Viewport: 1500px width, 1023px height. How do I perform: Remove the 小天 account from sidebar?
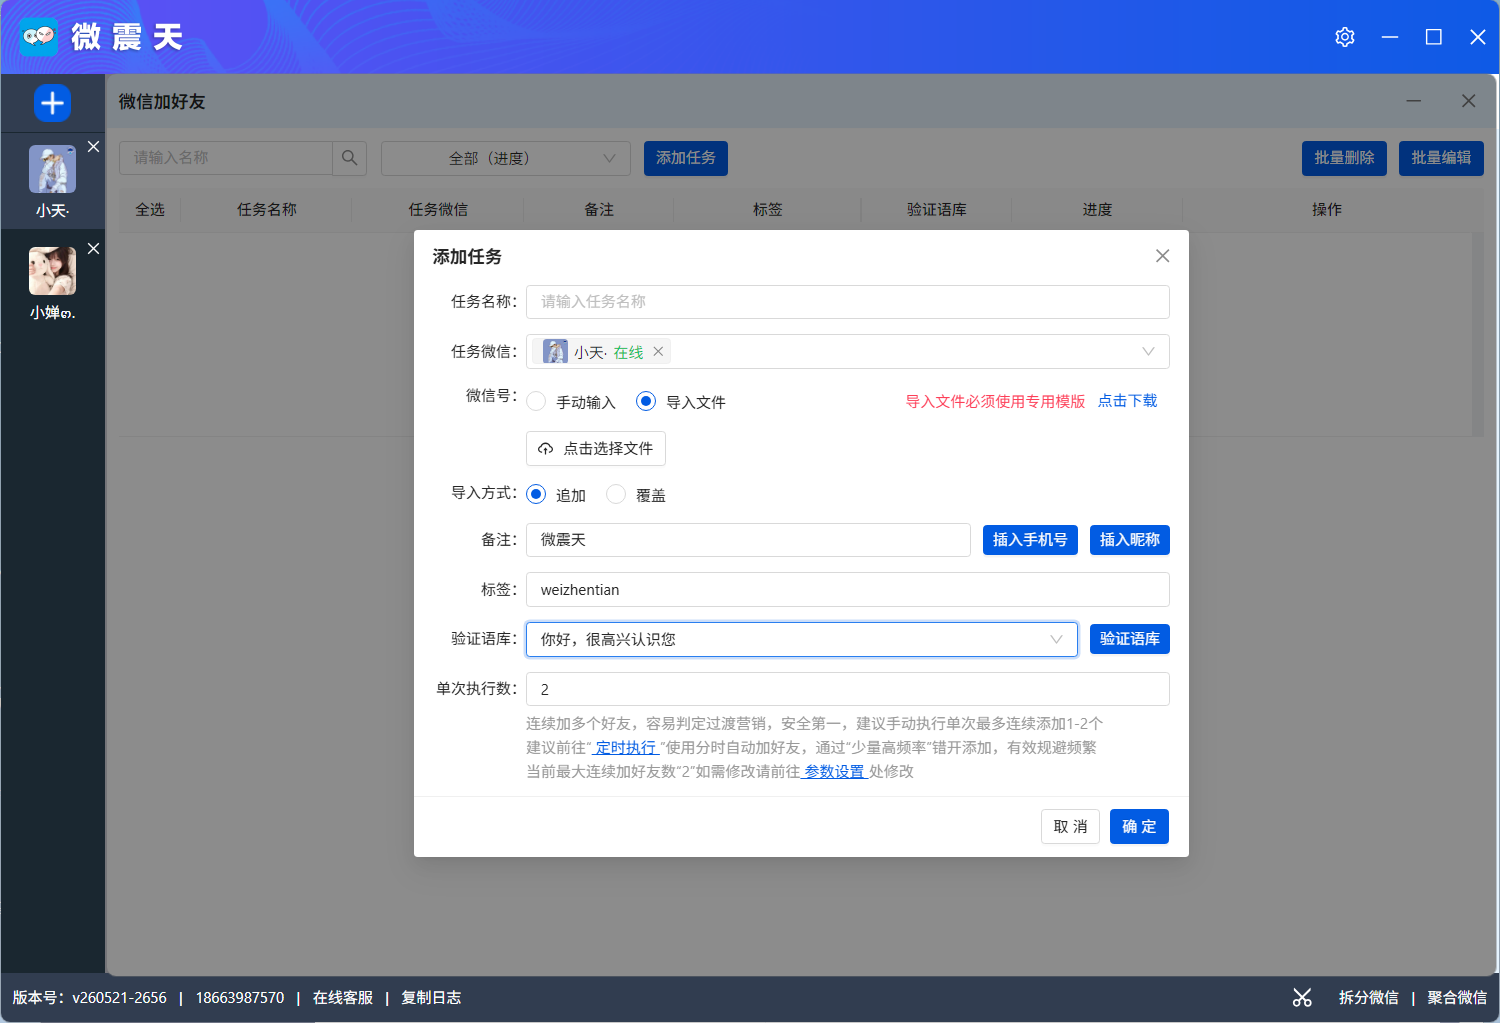93,146
